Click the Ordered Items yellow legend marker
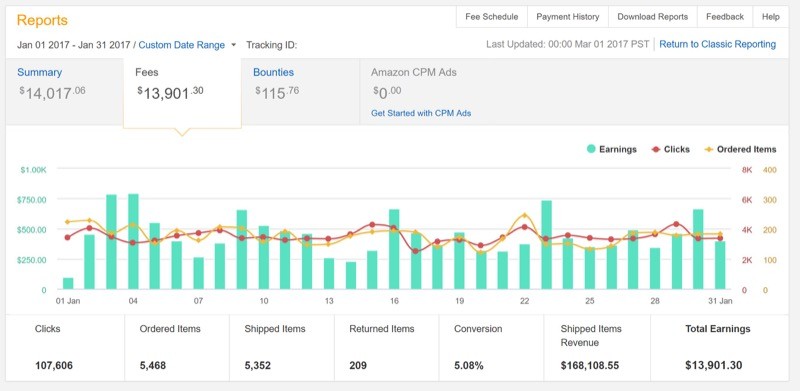800x391 pixels. [x=709, y=150]
